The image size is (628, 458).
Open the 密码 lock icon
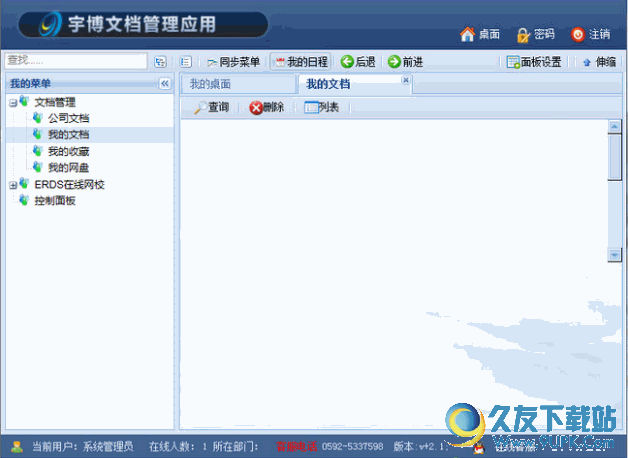(x=523, y=35)
